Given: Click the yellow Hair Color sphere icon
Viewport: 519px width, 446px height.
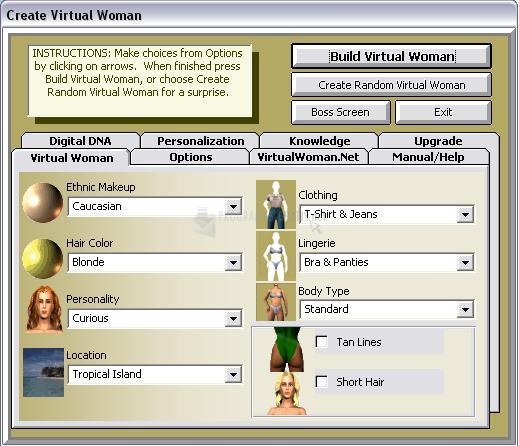Looking at the screenshot, I should point(42,258).
